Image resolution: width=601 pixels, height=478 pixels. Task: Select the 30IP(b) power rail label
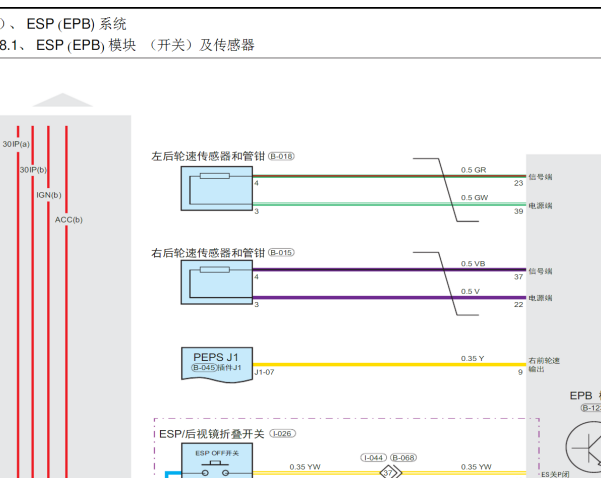[x=33, y=170]
